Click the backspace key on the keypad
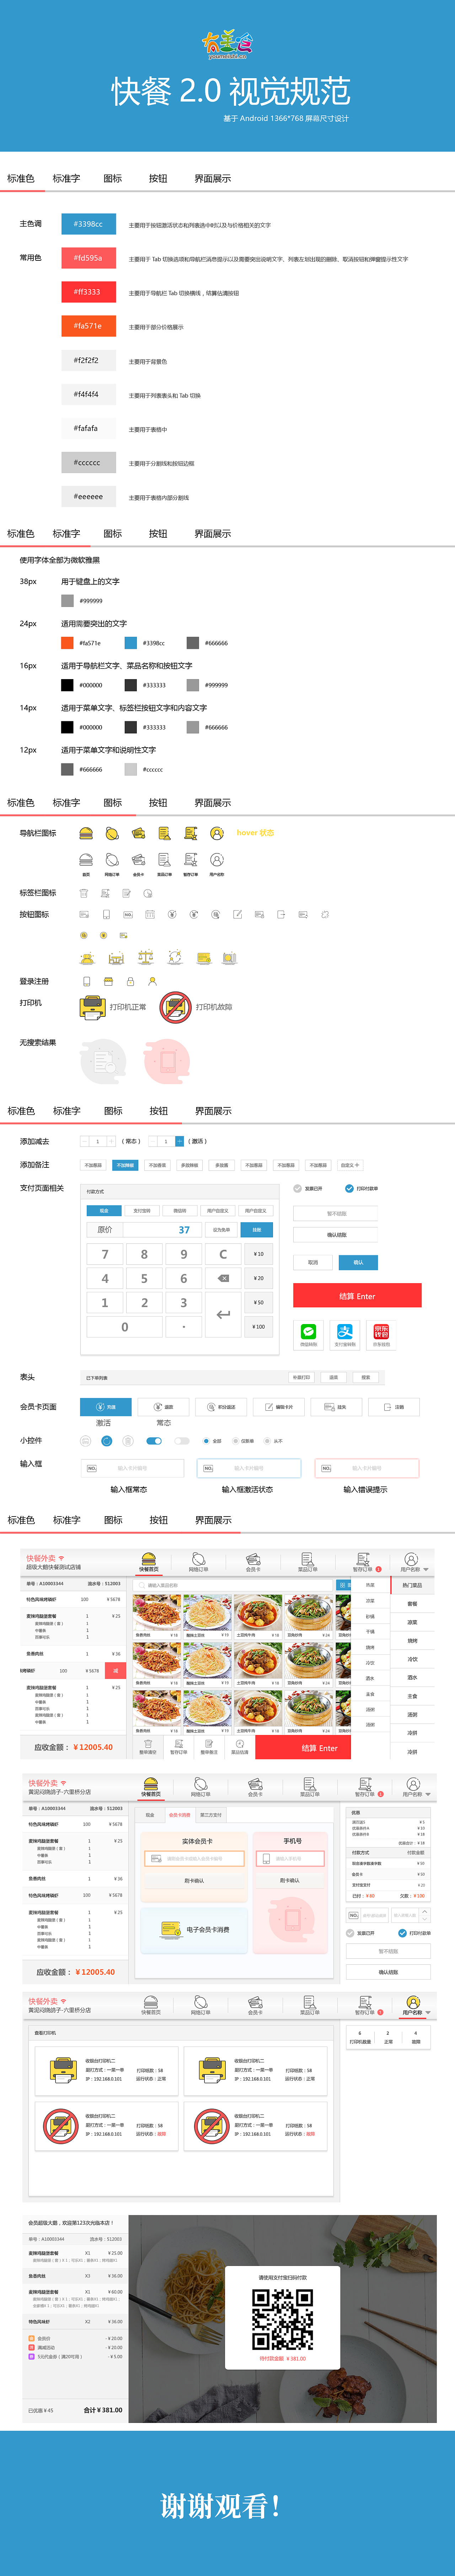 (x=223, y=1278)
